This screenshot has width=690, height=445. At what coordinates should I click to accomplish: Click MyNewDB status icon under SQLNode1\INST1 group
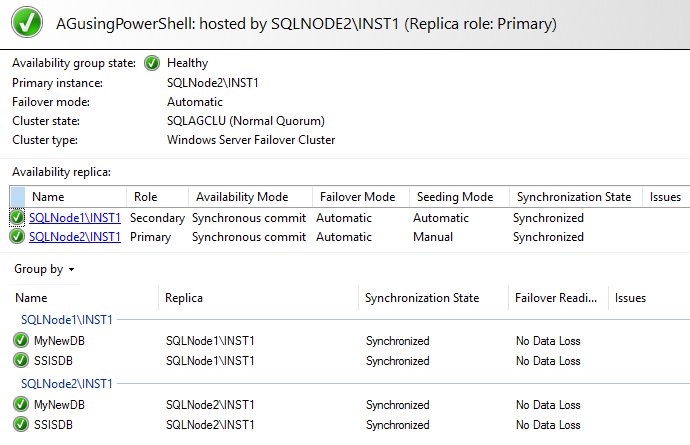(x=22, y=341)
